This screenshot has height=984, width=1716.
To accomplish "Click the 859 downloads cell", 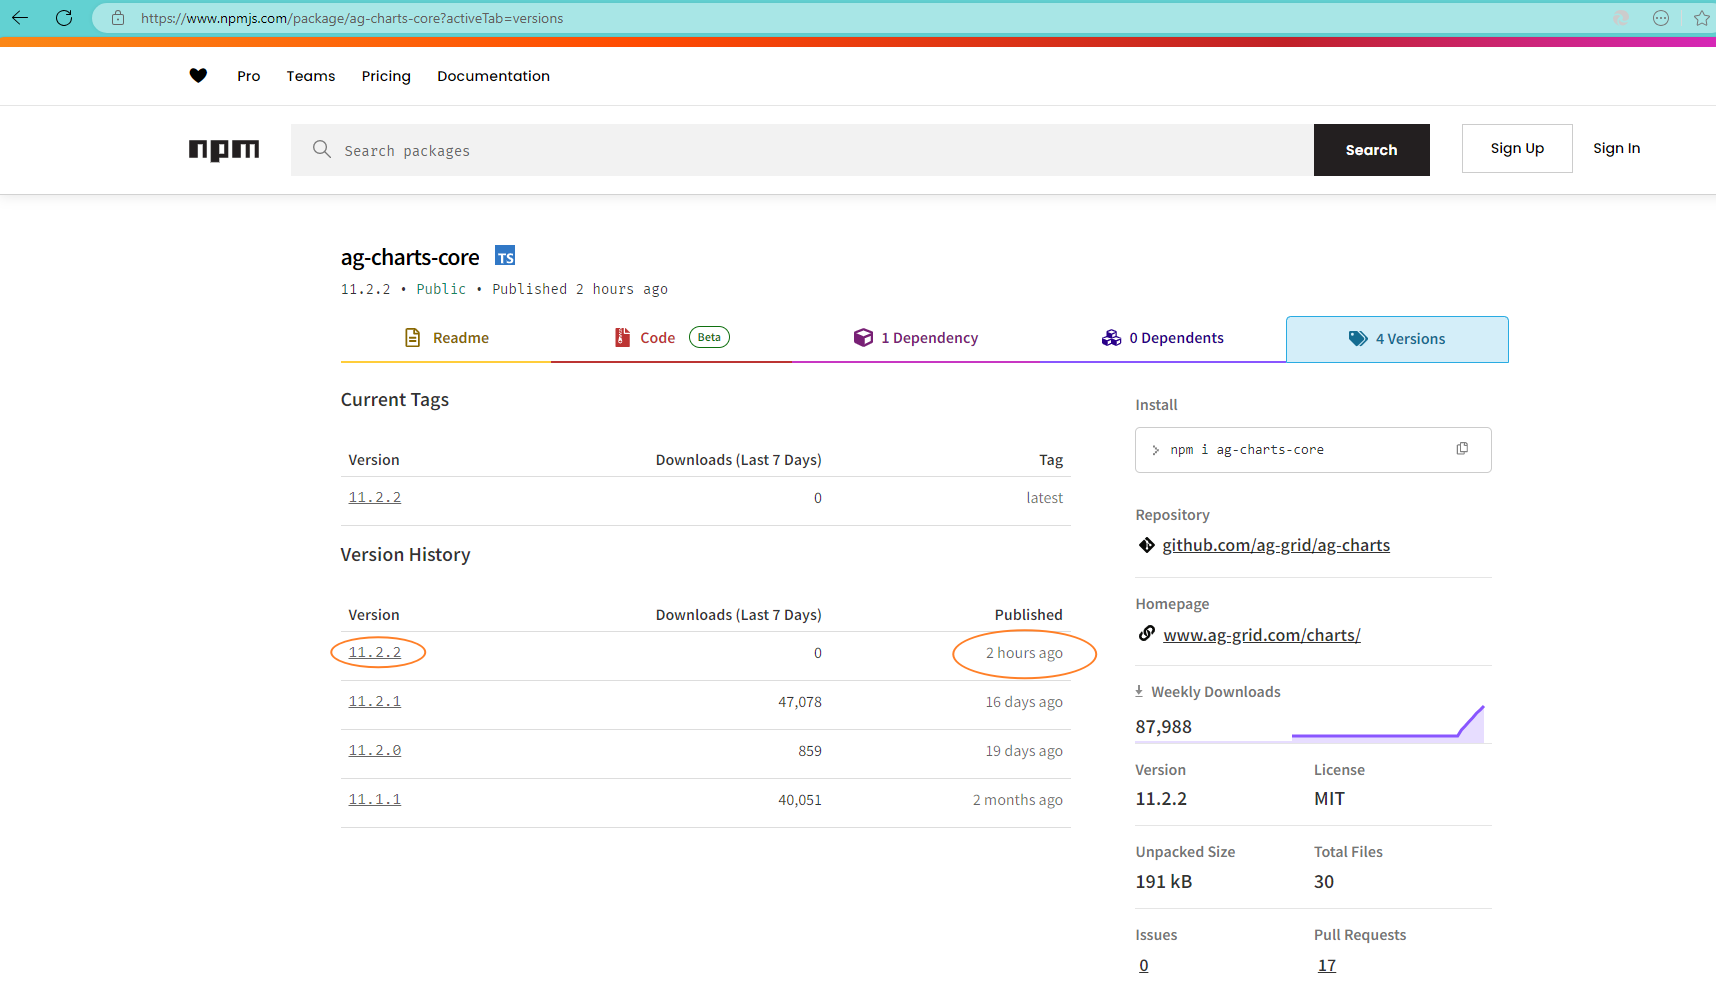I will [x=810, y=751].
